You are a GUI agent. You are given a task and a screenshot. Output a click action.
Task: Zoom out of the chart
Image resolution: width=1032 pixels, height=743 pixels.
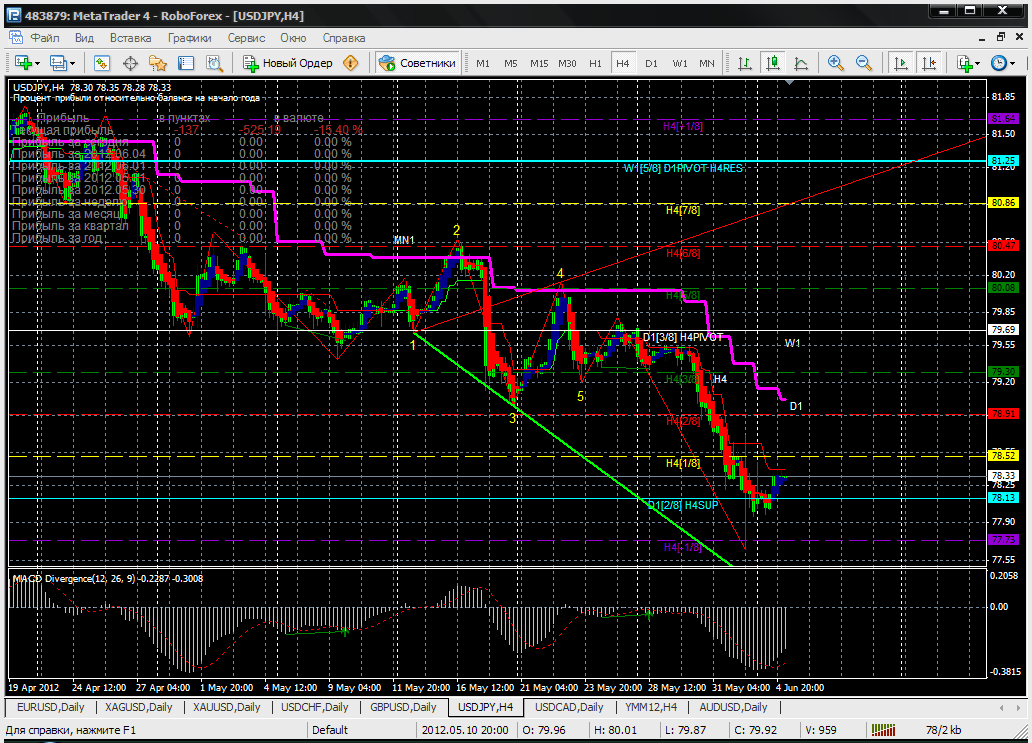pos(864,63)
